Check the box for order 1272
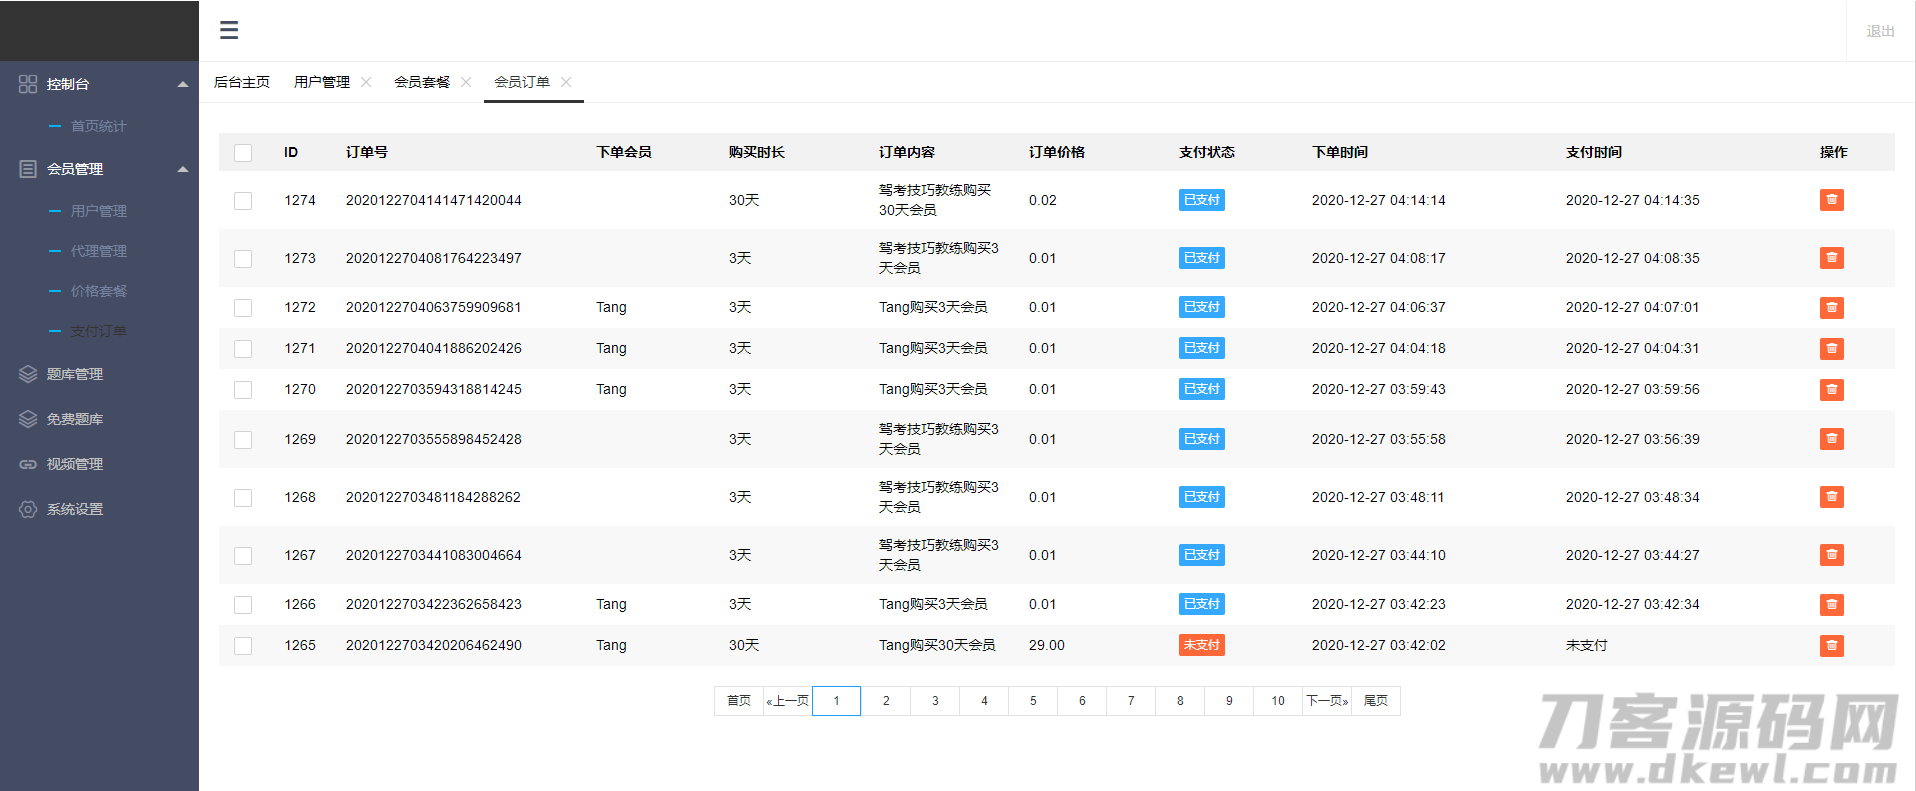Viewport: 1916px width, 791px height. (243, 308)
